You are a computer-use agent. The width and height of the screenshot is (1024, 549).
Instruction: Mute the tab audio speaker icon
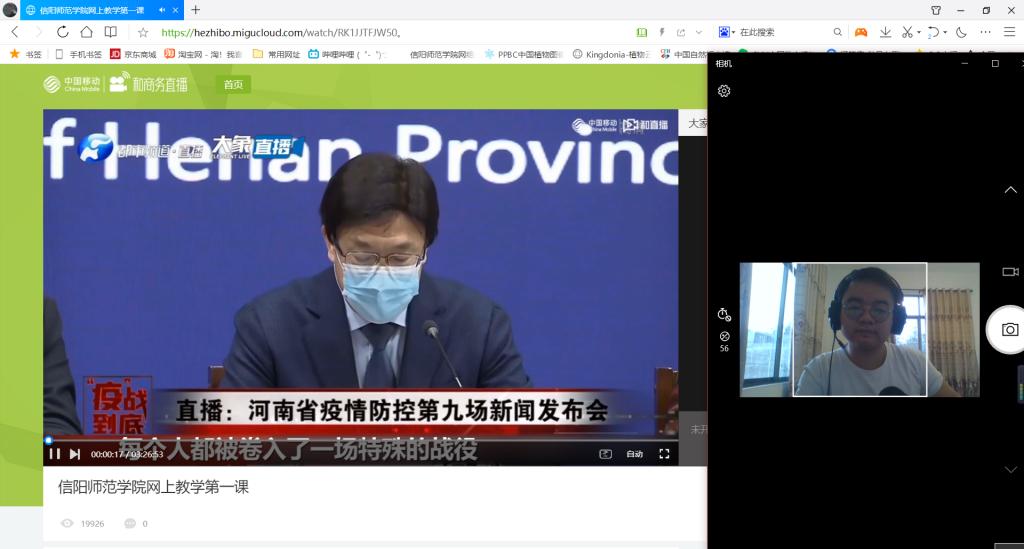coord(163,10)
